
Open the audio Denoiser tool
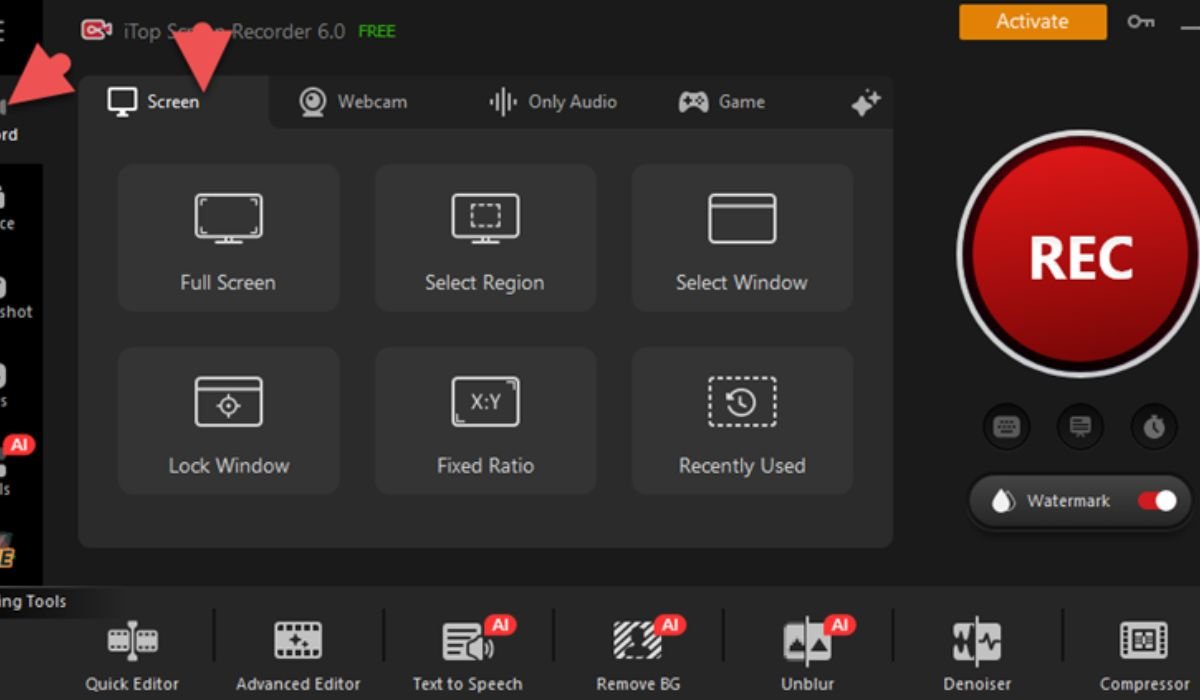(x=976, y=655)
